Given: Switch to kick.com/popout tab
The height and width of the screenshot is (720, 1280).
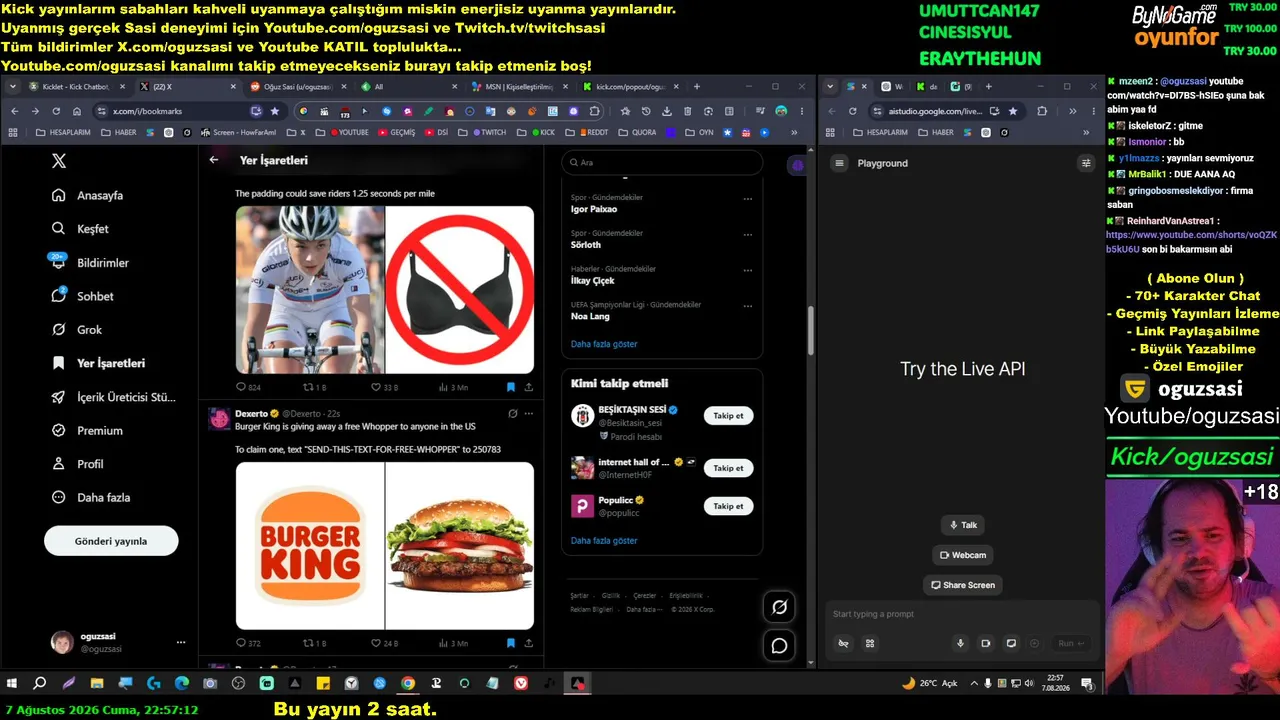Looking at the screenshot, I should [x=628, y=87].
